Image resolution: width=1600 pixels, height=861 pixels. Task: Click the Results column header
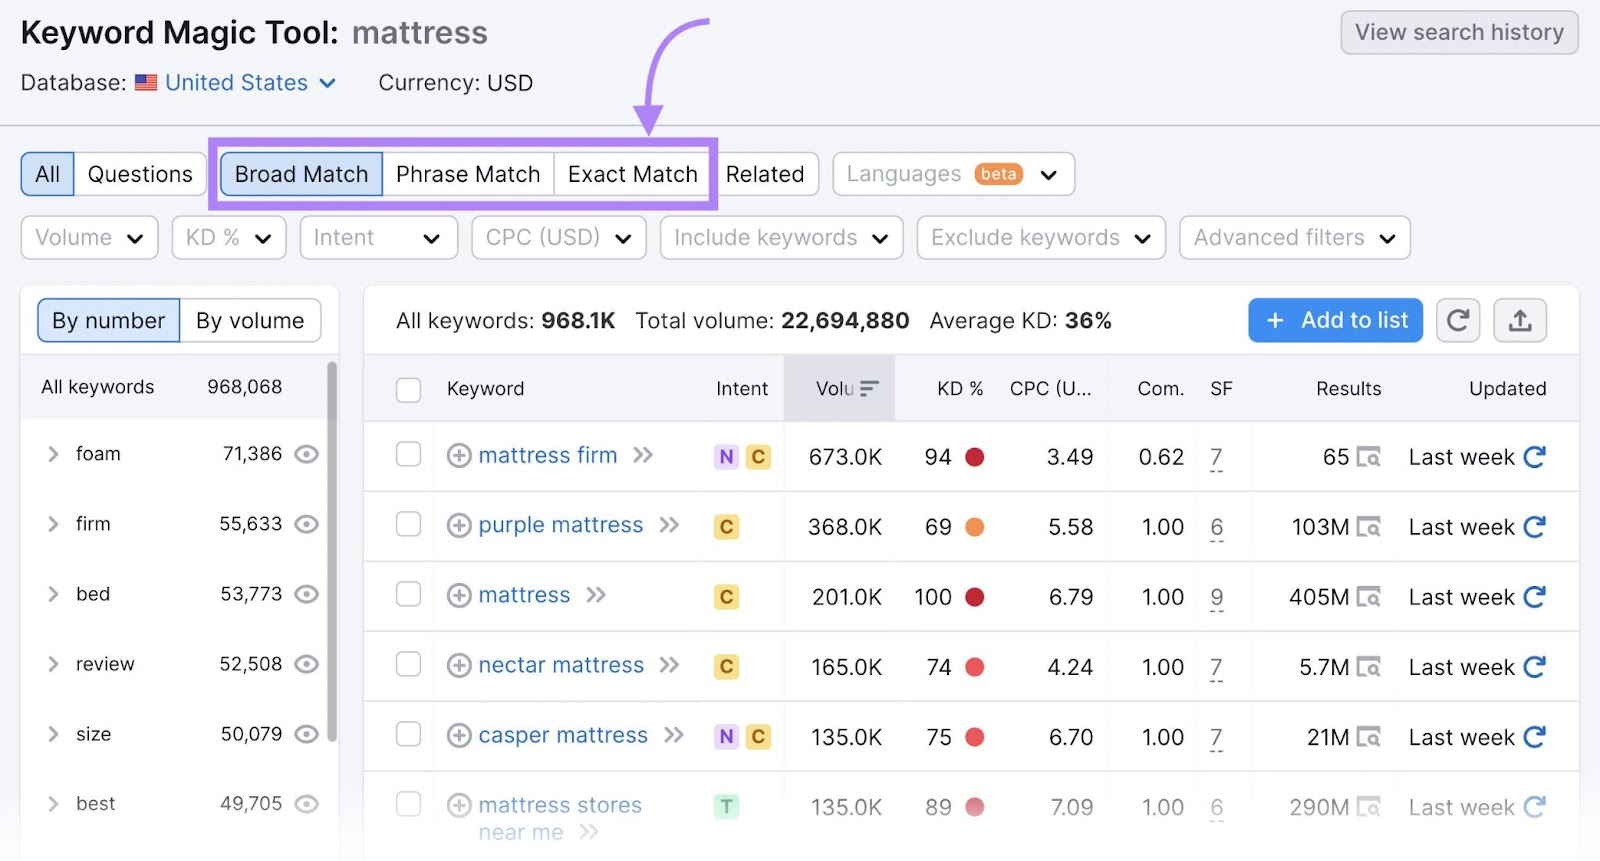pyautogui.click(x=1348, y=389)
